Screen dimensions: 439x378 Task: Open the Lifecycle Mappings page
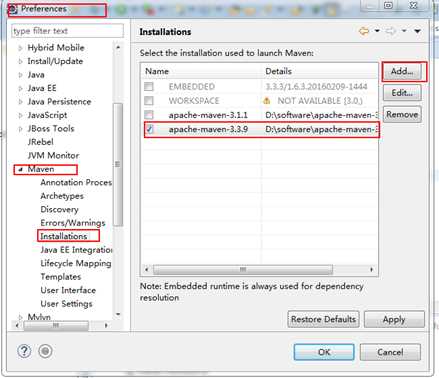coord(76,263)
